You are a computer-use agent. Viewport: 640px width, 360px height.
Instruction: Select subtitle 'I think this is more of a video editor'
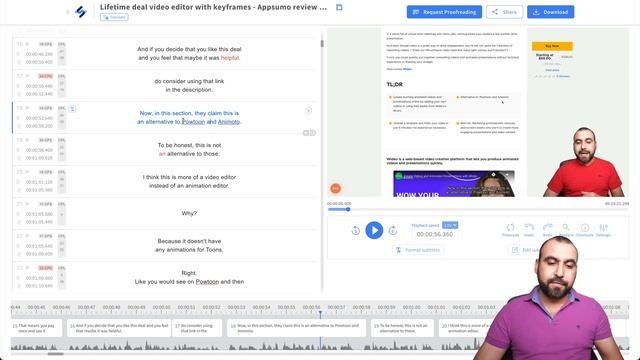189,181
